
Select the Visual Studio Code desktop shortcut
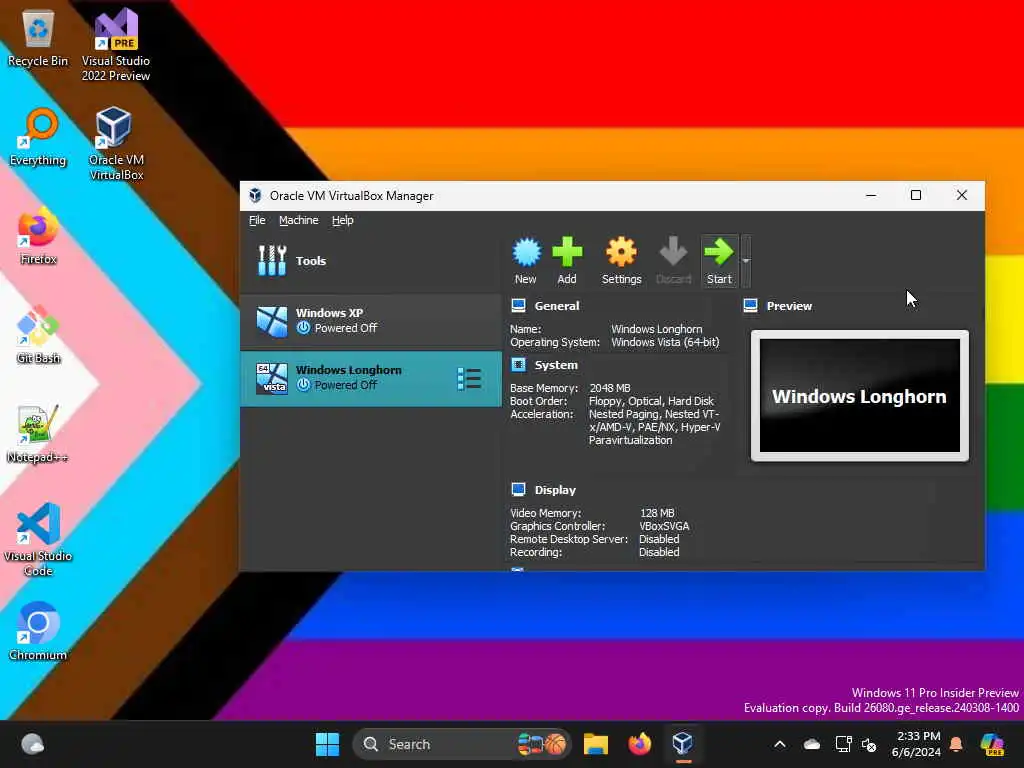(38, 539)
